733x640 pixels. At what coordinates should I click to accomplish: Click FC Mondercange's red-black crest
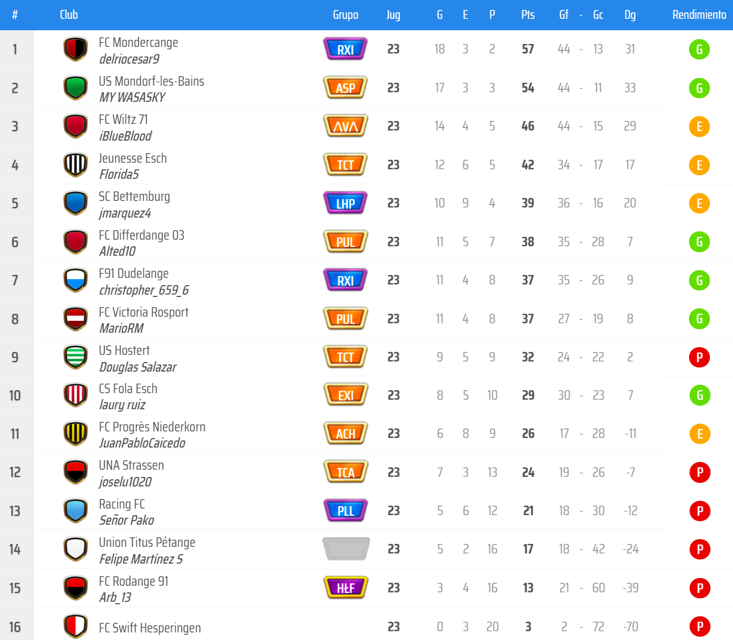[x=75, y=50]
